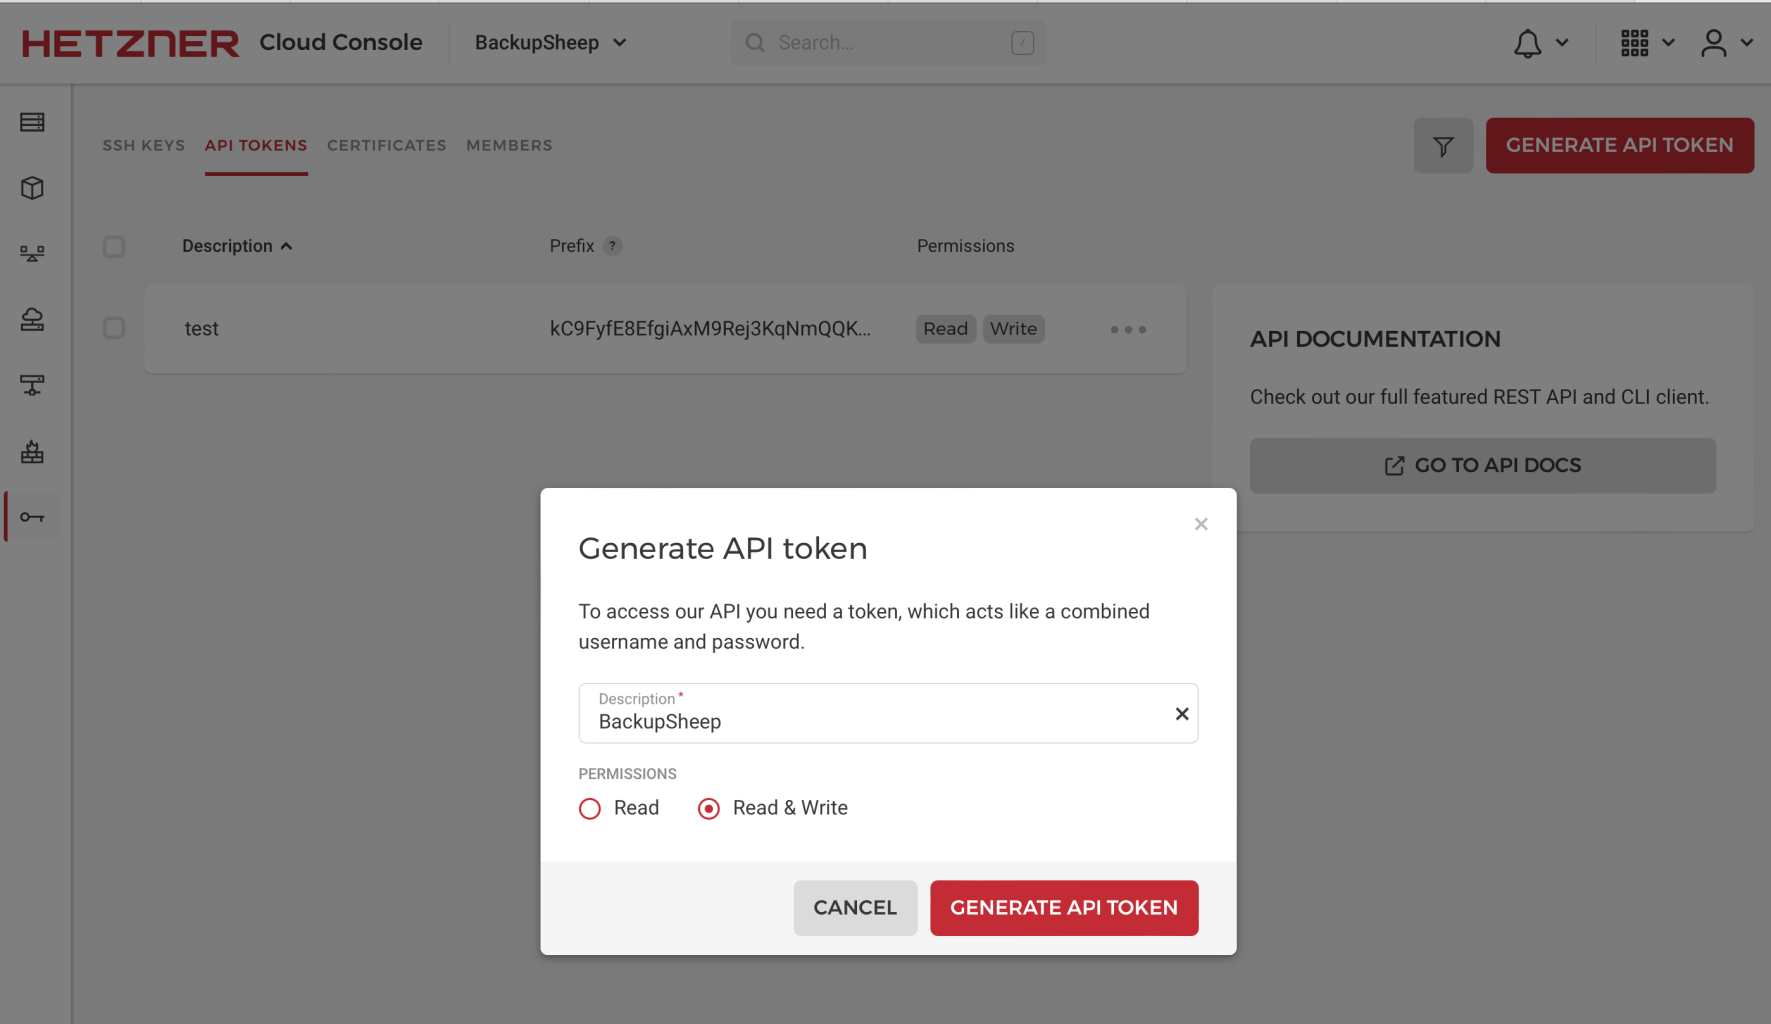The width and height of the screenshot is (1771, 1024).
Task: Expand the user account dropdown chevron
Action: pyautogui.click(x=1747, y=43)
